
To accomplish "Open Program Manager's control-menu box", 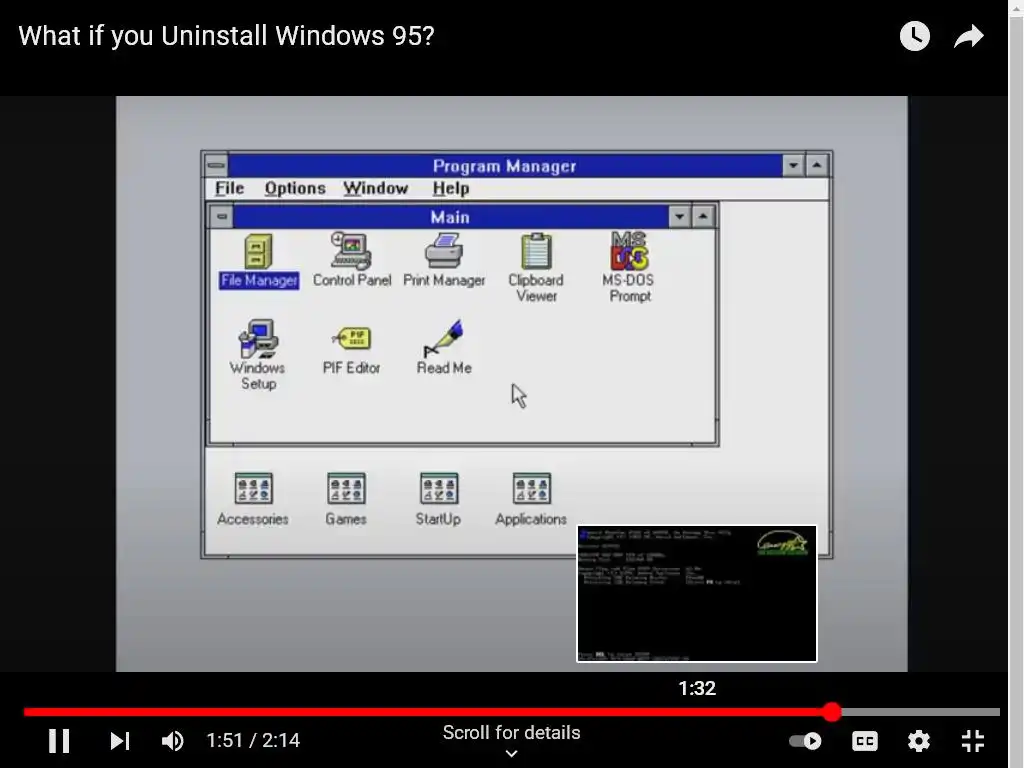I will tap(216, 165).
